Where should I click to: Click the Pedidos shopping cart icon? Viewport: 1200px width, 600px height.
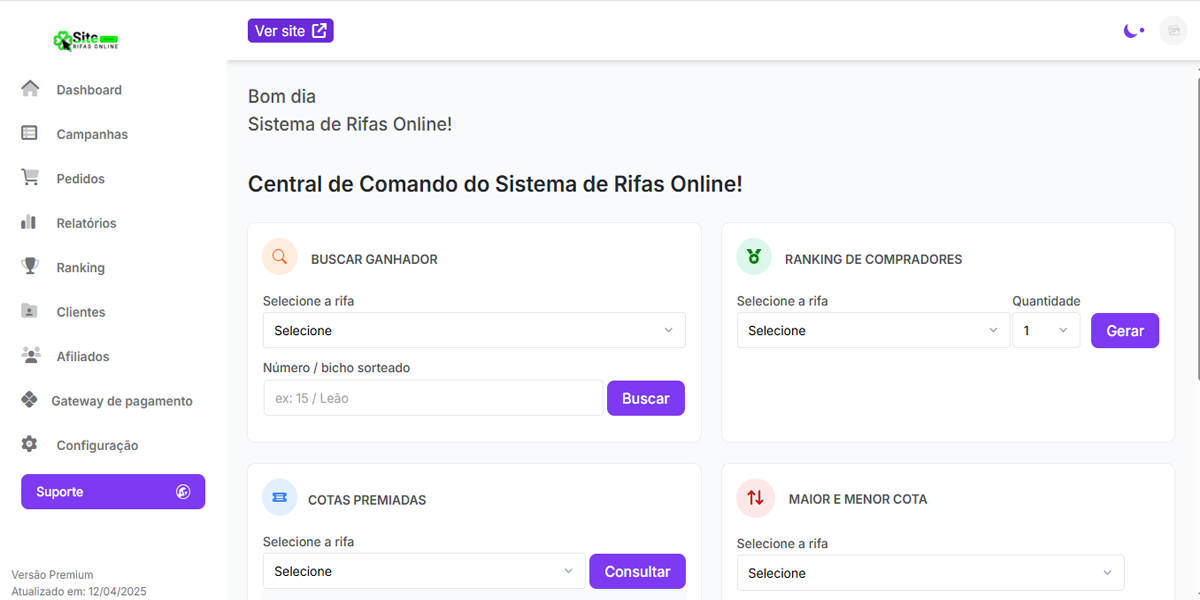pyautogui.click(x=30, y=178)
